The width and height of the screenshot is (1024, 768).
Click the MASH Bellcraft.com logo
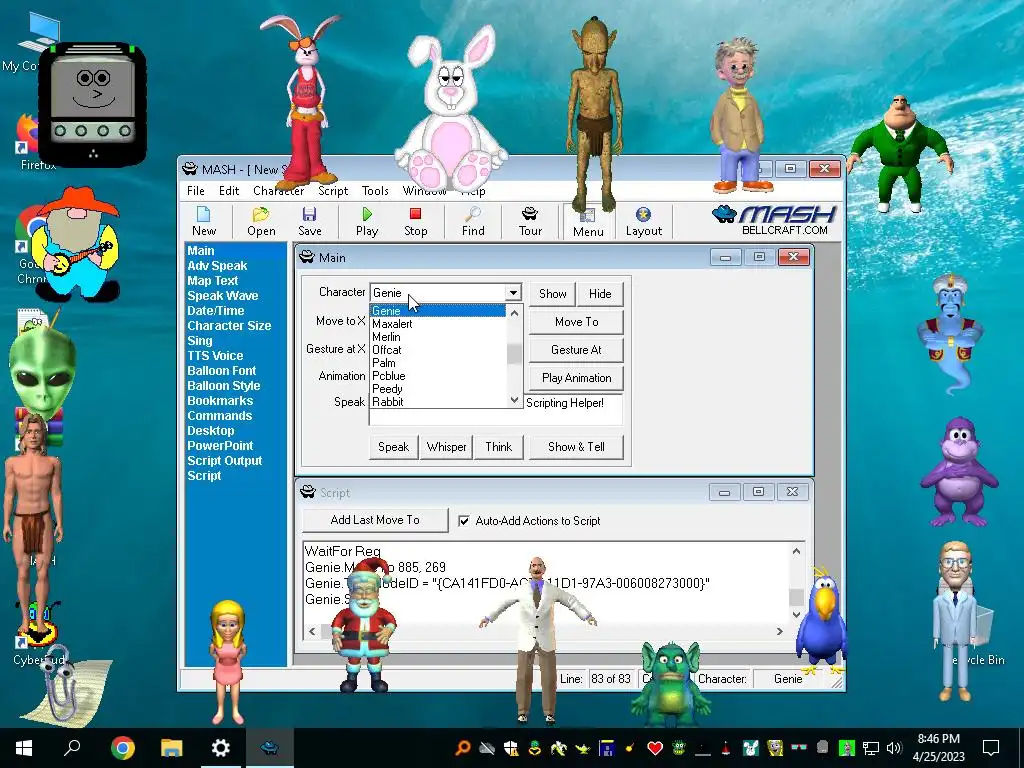[775, 220]
